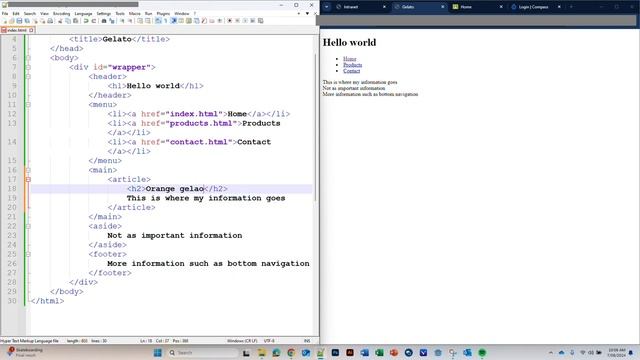Save the current file with toolbar icon
The width and height of the screenshot is (640, 360).
click(x=19, y=21)
